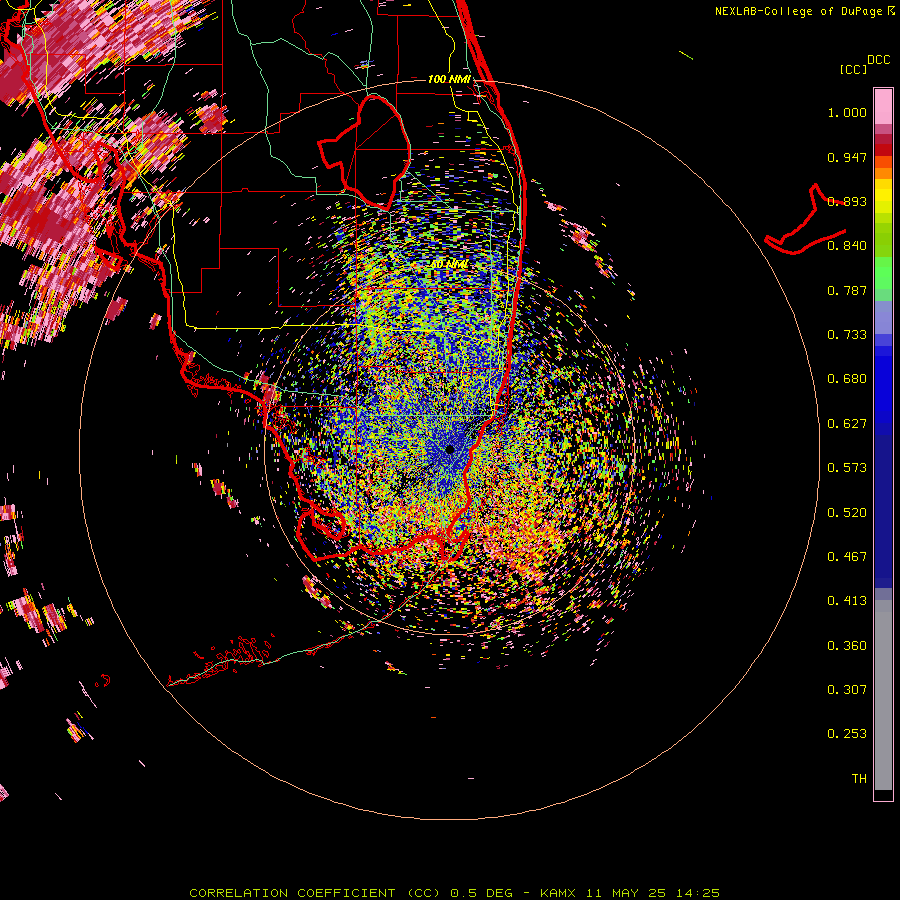Pick the dark navy color bar segment
This screenshot has width=900, height=900.
(883, 511)
